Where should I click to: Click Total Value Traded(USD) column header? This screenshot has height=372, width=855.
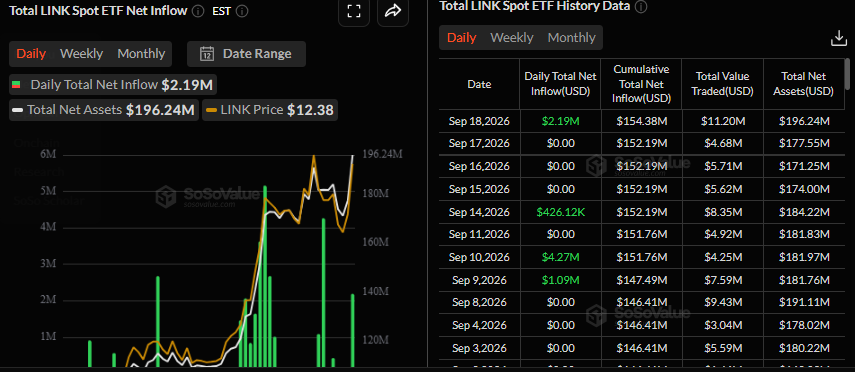click(x=722, y=85)
